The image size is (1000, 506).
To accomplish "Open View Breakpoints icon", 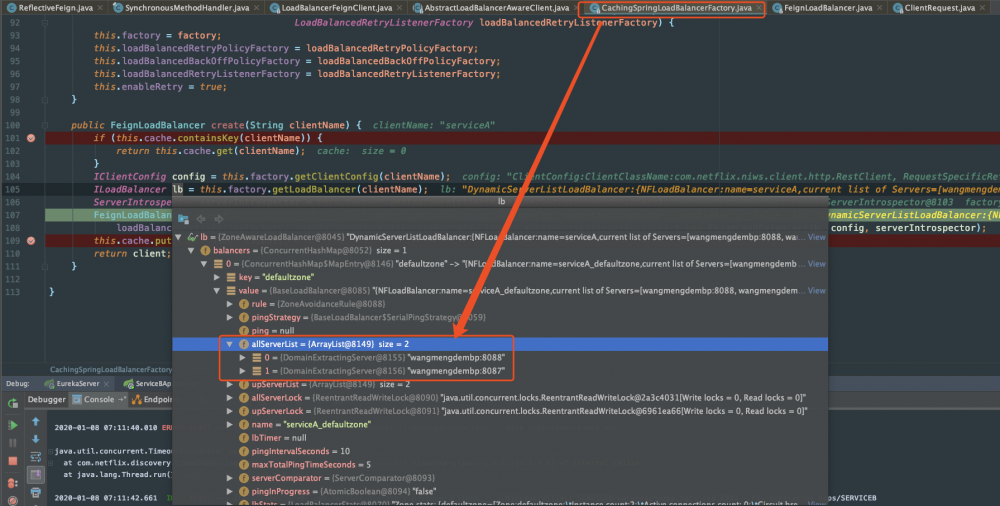I will 12,483.
